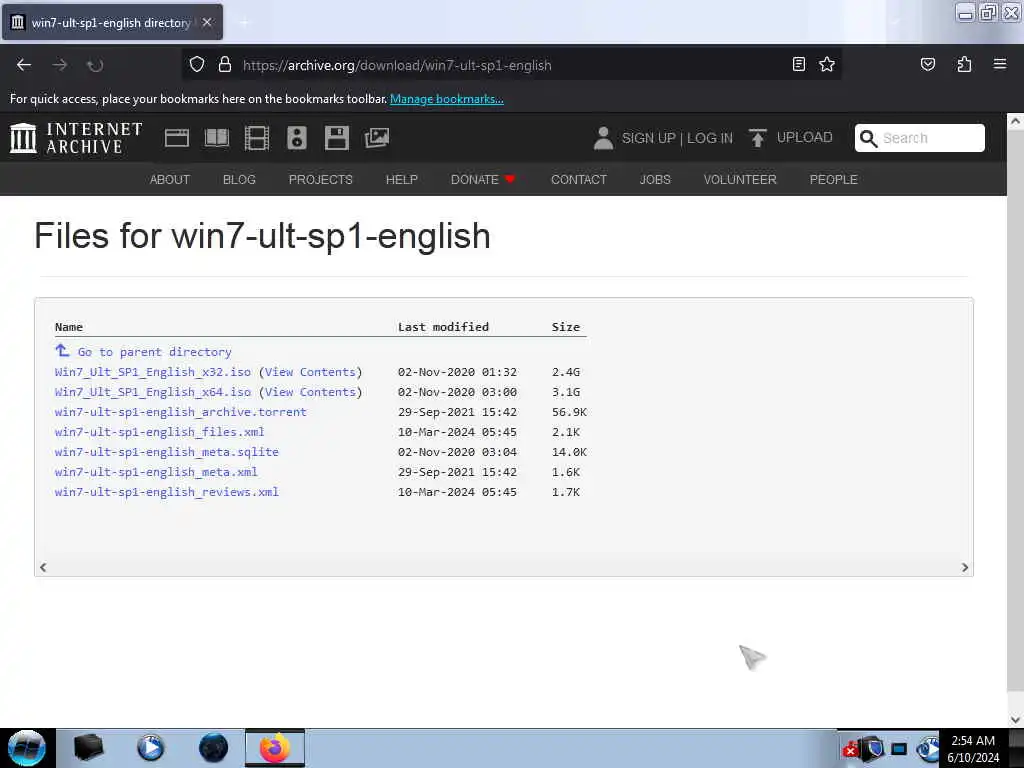
Task: Click the file list scroll-right arrow
Action: coord(965,568)
